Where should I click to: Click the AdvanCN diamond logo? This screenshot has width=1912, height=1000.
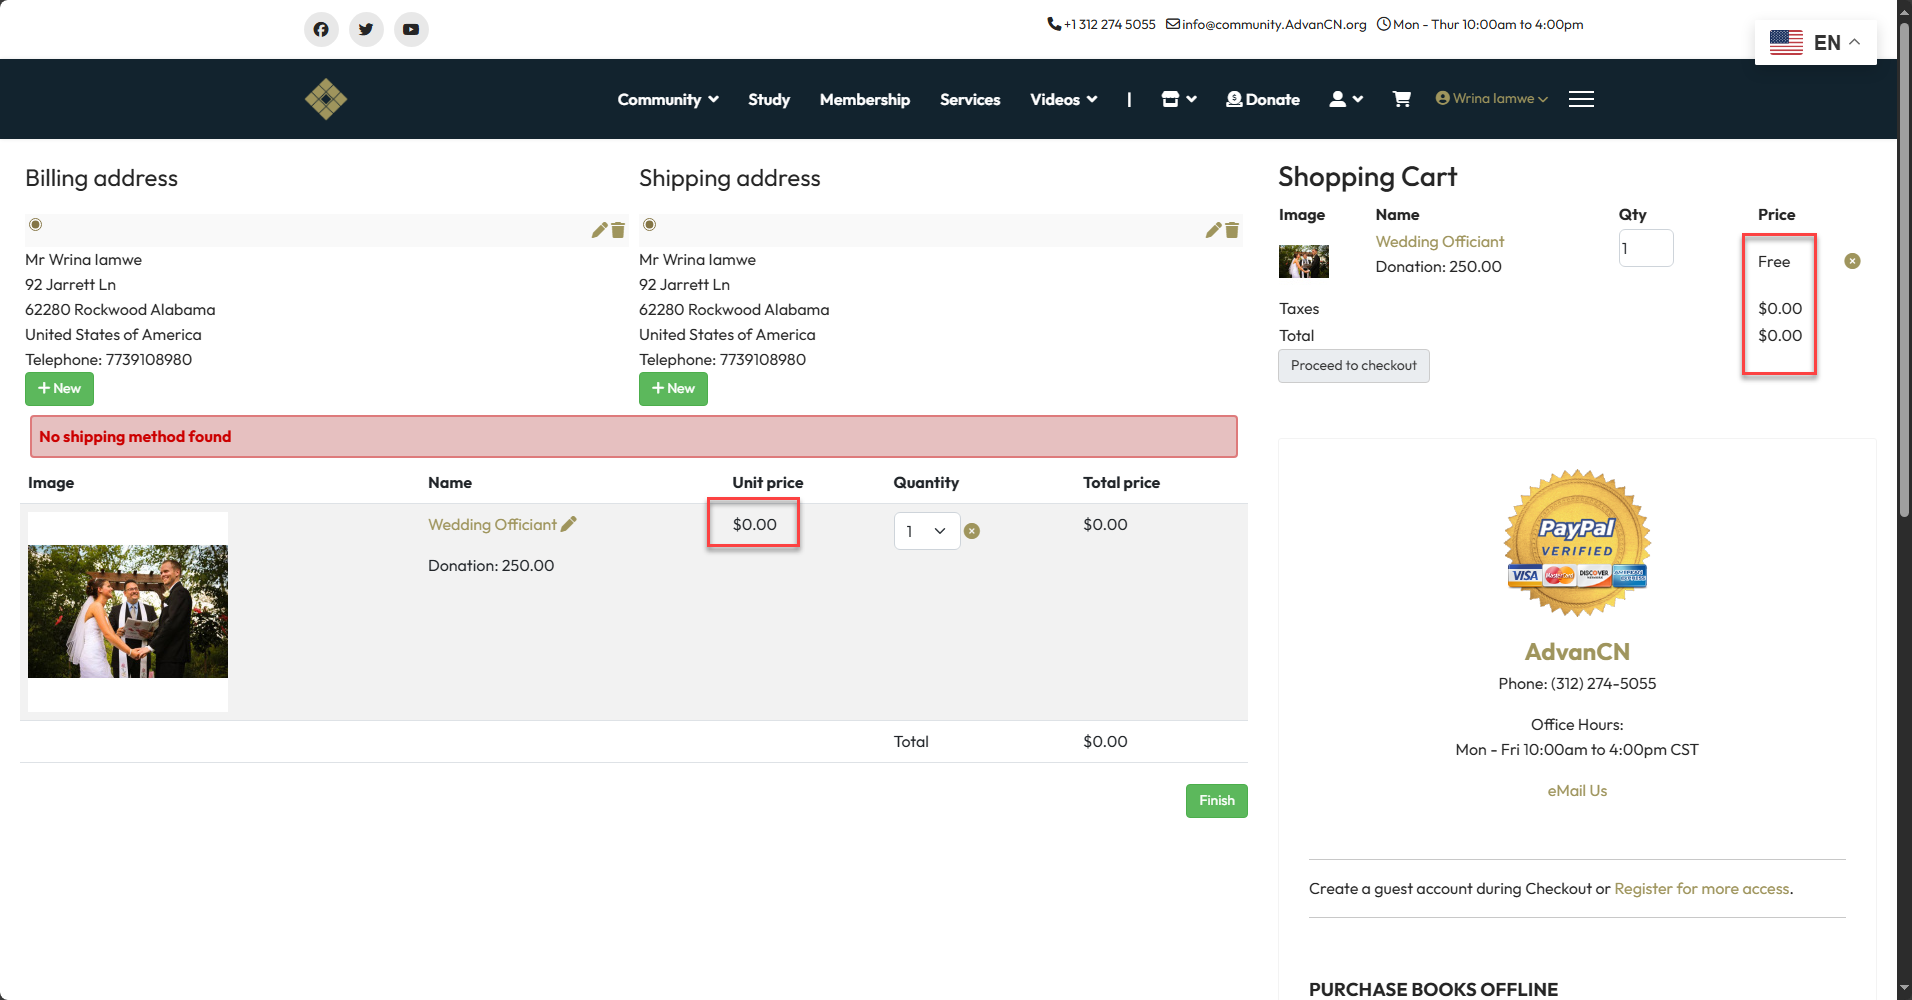[326, 99]
